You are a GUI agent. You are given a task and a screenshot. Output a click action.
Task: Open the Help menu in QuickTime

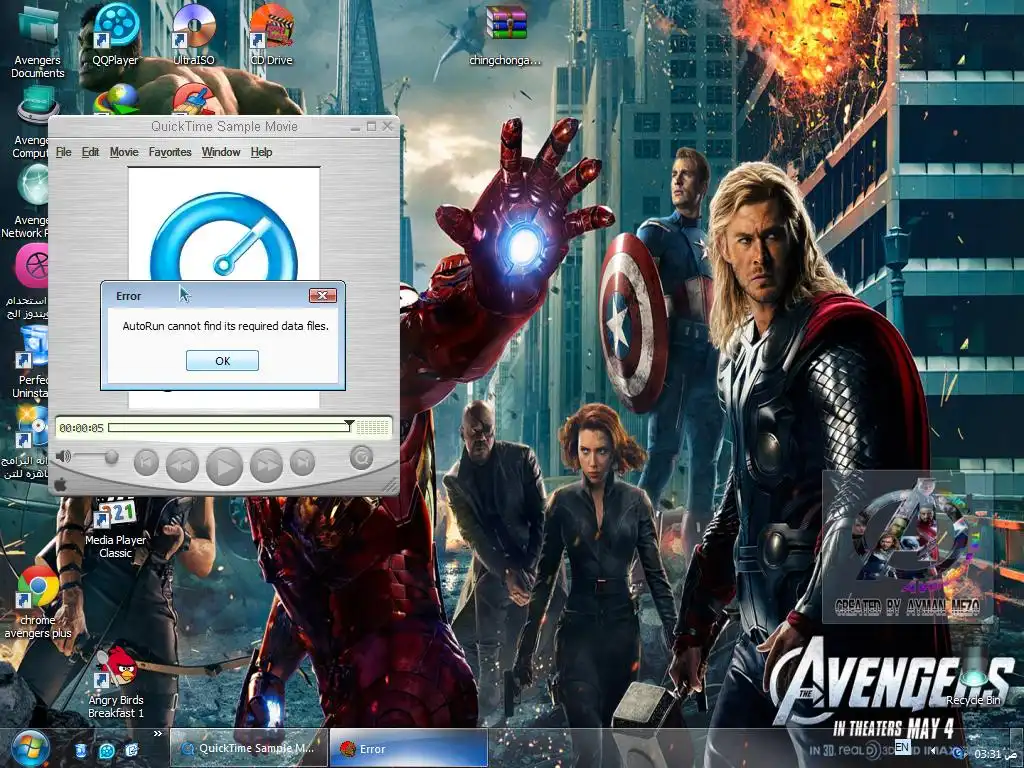(x=261, y=152)
